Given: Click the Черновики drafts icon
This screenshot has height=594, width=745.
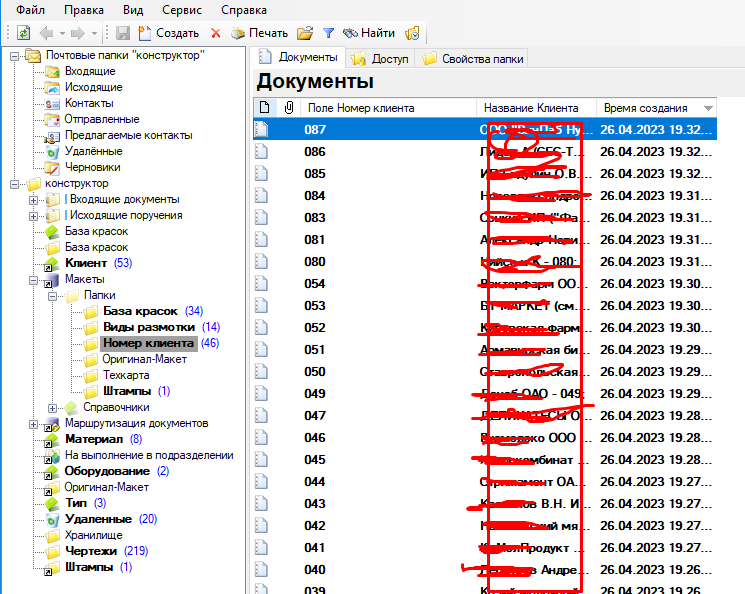Looking at the screenshot, I should [x=52, y=168].
